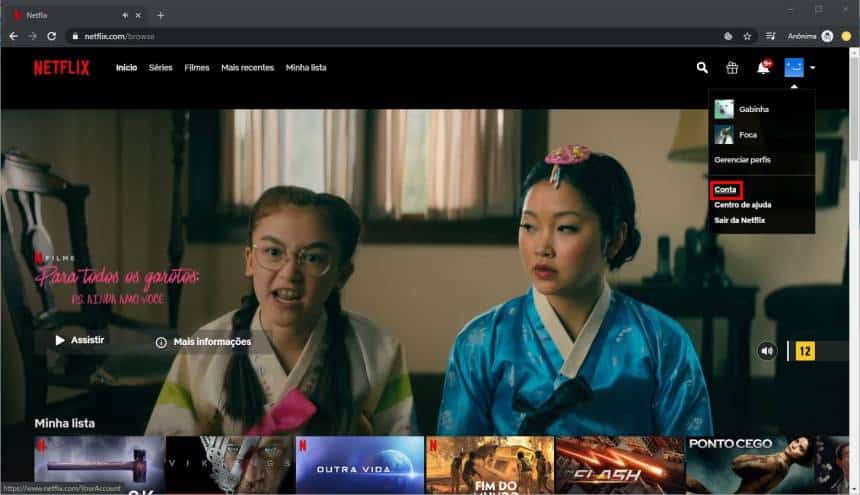The image size is (860, 495).
Task: Click the blue profile avatar in the header
Action: coord(794,67)
